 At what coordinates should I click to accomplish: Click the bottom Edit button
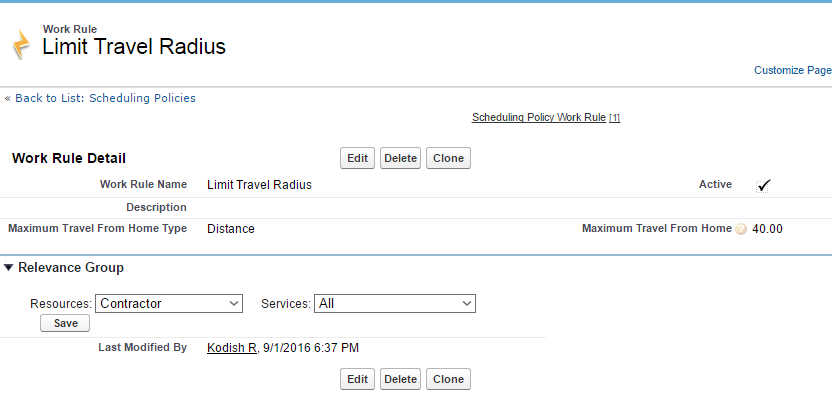click(x=357, y=379)
